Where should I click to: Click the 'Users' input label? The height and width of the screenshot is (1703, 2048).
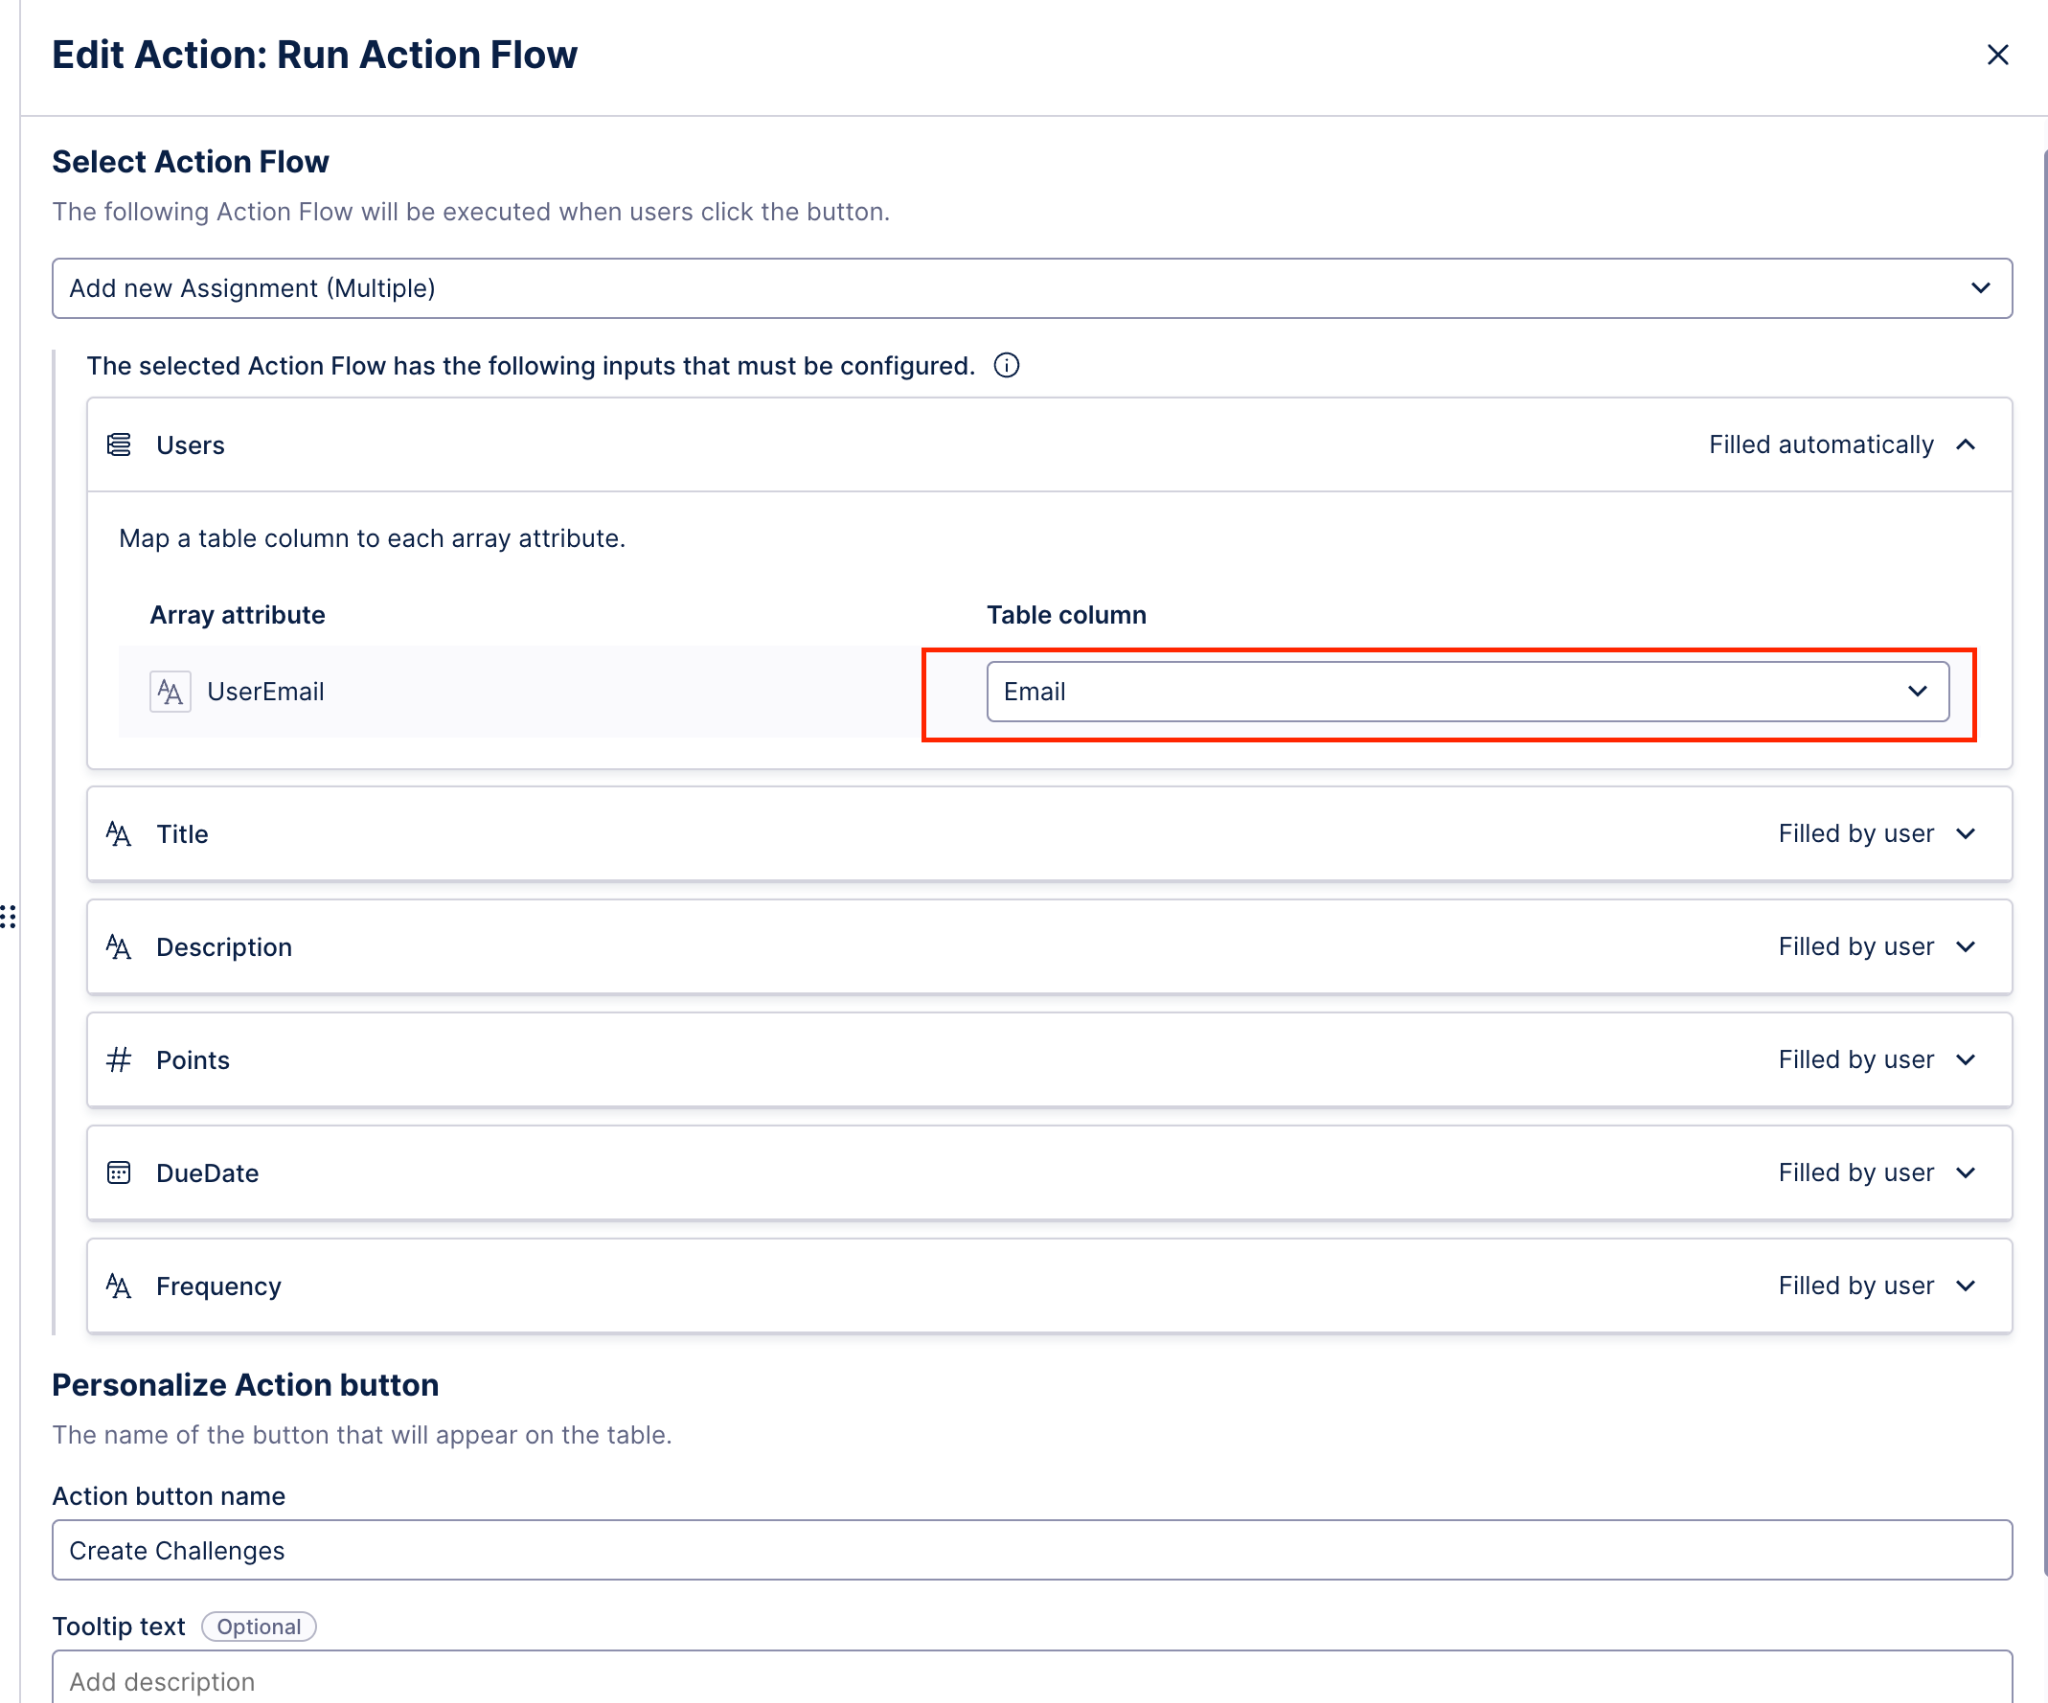pyautogui.click(x=190, y=445)
